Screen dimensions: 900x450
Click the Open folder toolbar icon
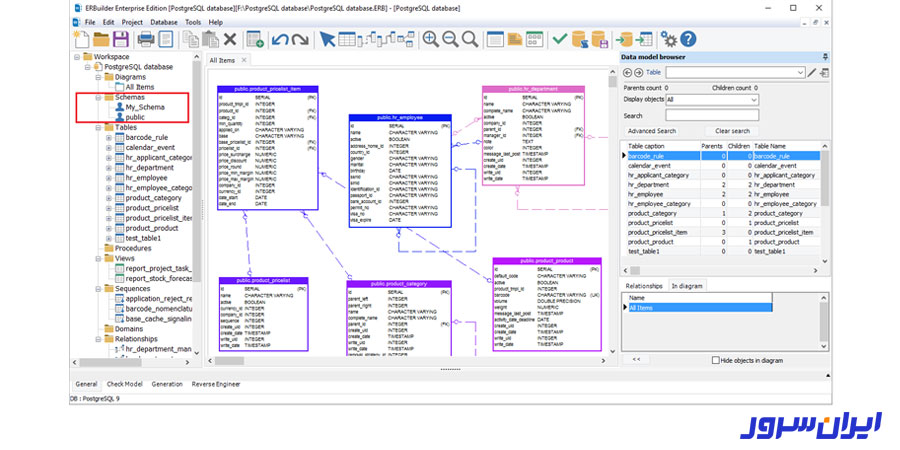(101, 39)
